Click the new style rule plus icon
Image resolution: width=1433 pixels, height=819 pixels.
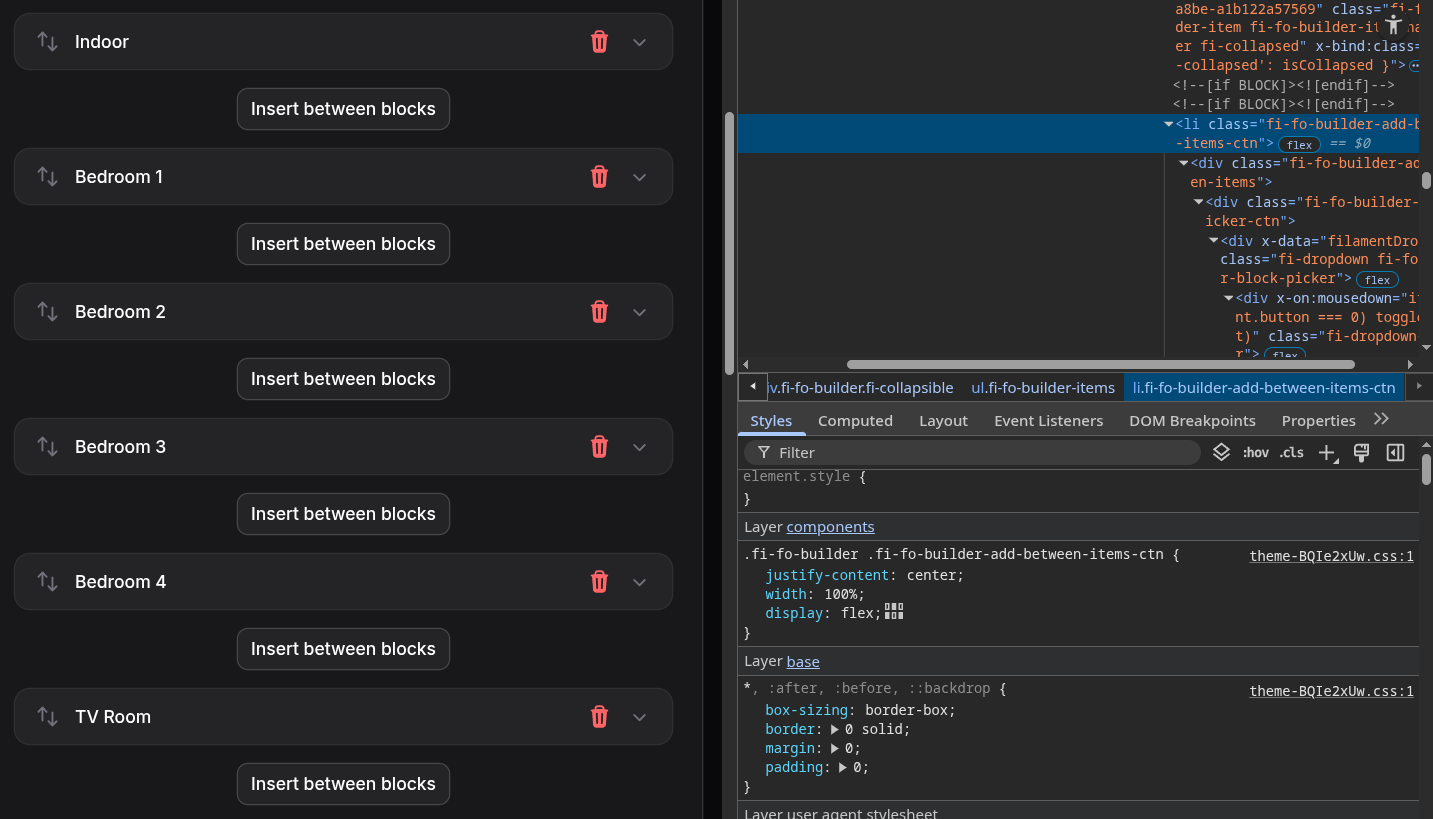(x=1326, y=453)
